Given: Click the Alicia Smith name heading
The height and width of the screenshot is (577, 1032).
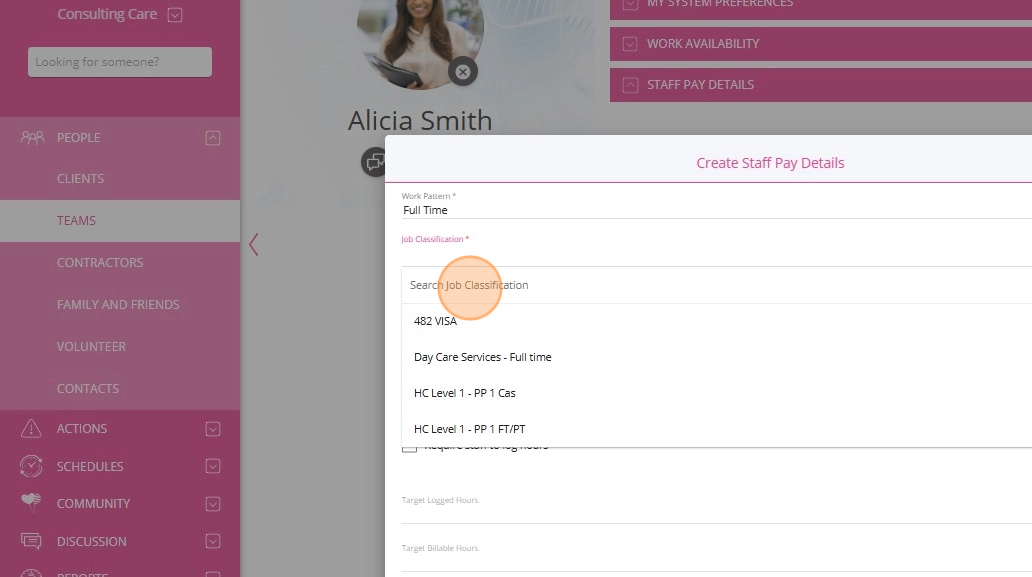Looking at the screenshot, I should point(420,120).
